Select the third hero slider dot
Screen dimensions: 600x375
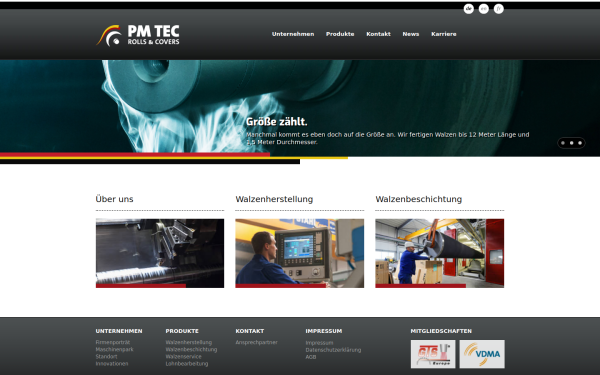point(580,143)
